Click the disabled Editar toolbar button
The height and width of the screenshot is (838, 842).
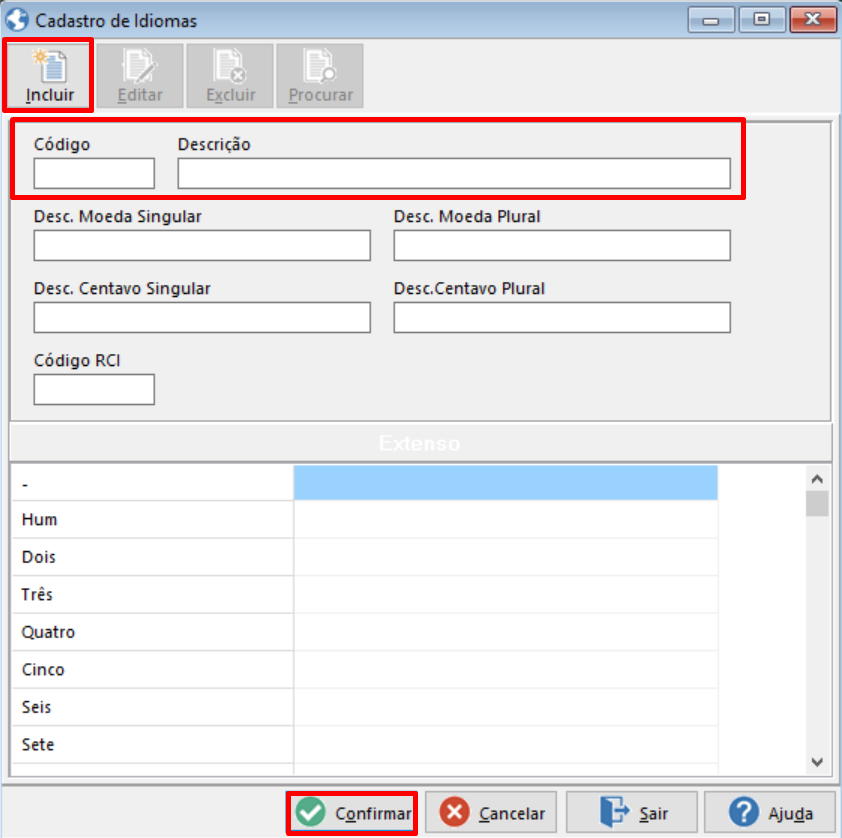coord(140,76)
